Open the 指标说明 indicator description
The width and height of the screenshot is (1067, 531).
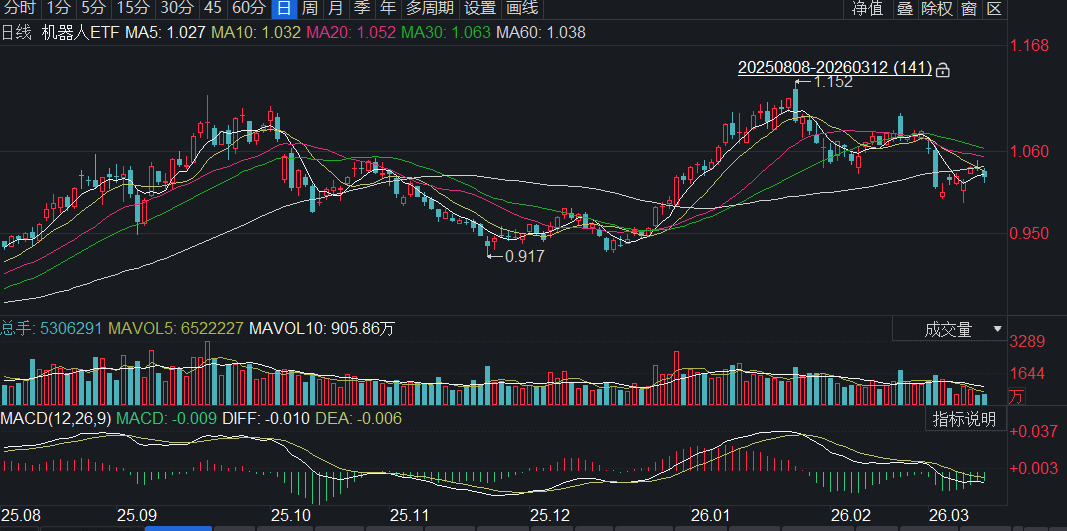[965, 419]
